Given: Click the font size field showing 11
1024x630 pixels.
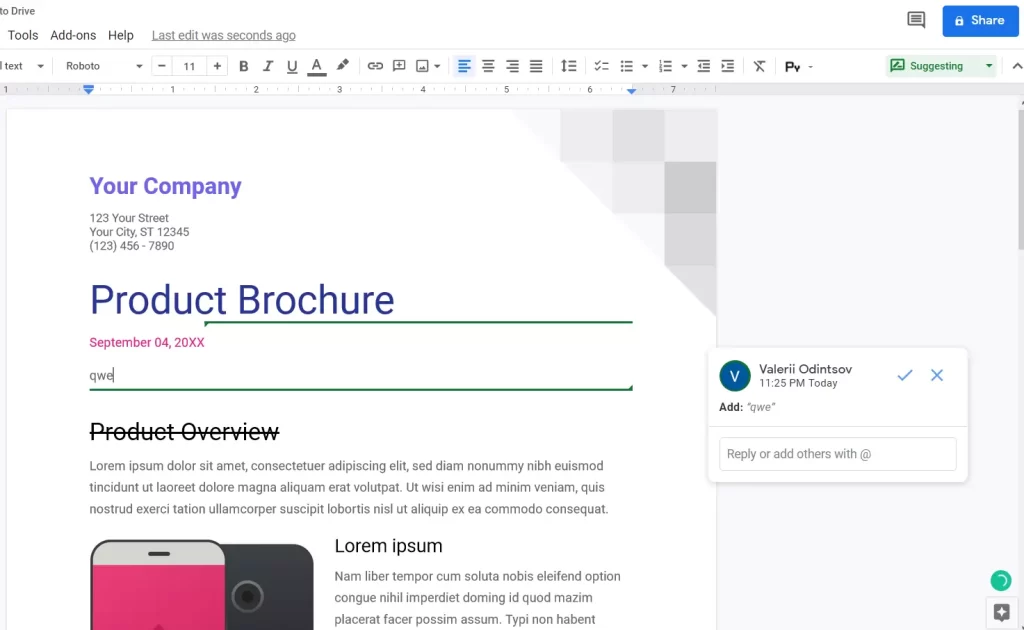Looking at the screenshot, I should click(x=189, y=66).
